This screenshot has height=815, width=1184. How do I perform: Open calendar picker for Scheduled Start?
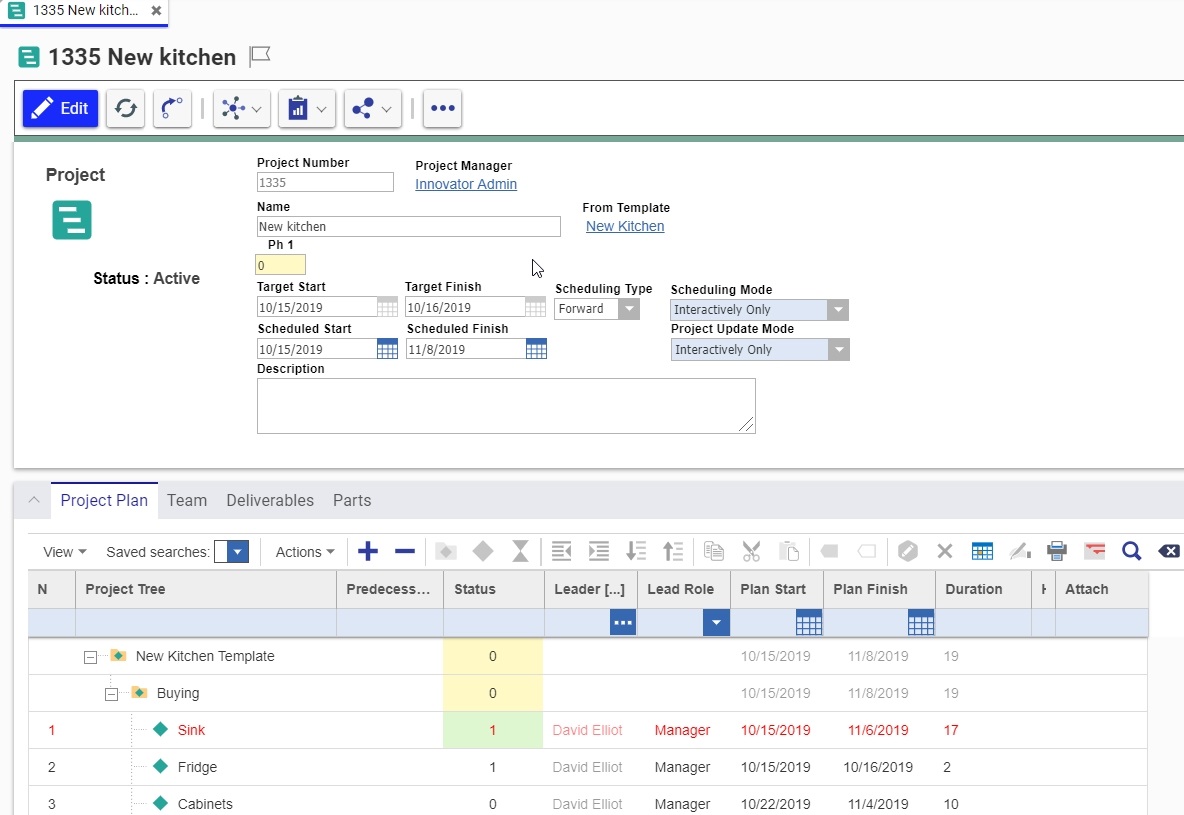pyautogui.click(x=387, y=349)
